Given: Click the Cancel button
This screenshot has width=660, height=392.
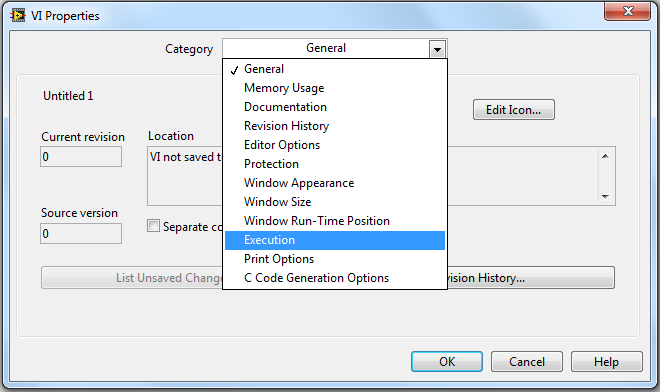Looking at the screenshot, I should [527, 362].
